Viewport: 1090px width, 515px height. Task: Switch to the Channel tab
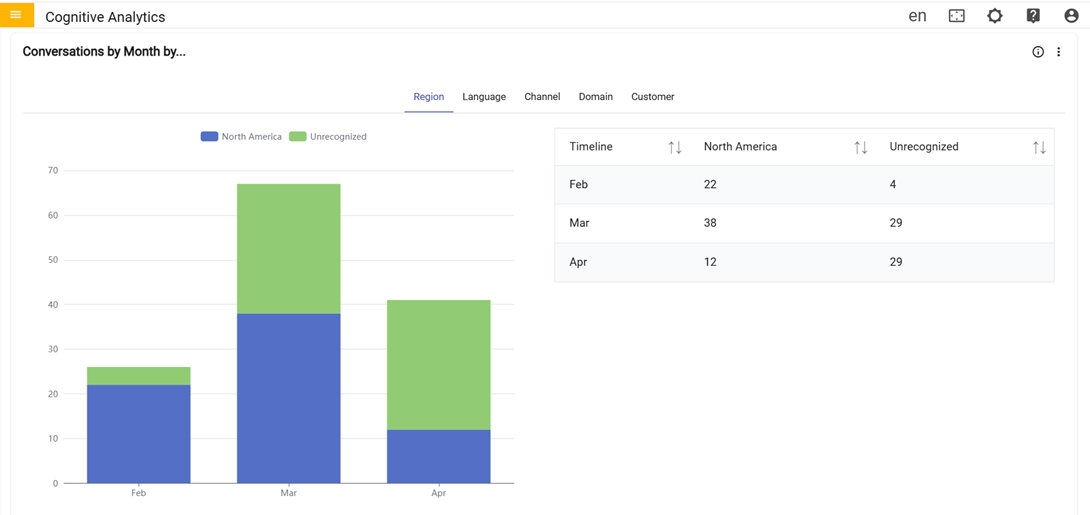(x=542, y=97)
